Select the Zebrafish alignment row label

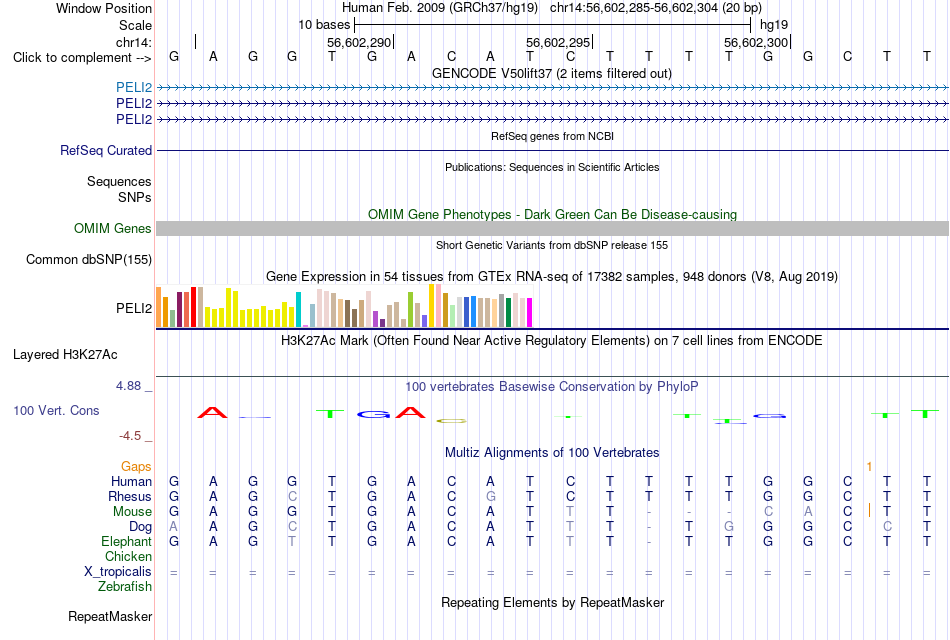[x=125, y=587]
